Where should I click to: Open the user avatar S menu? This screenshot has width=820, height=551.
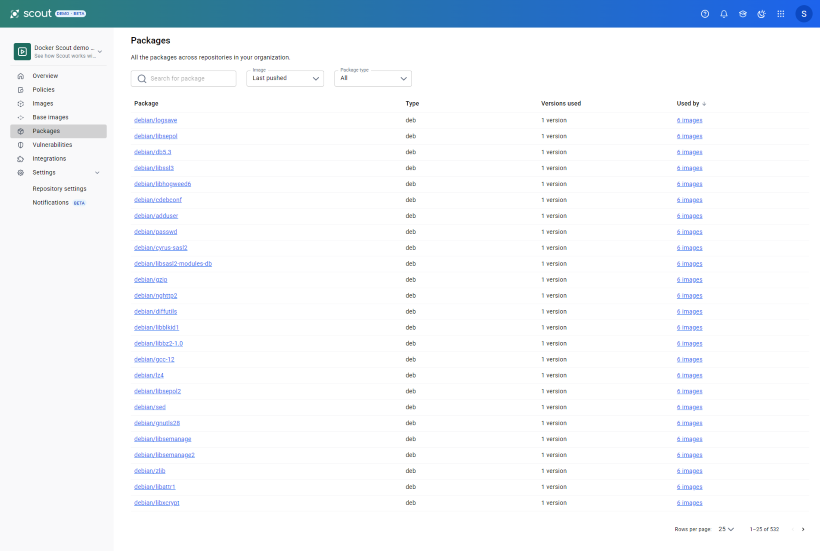pos(804,14)
